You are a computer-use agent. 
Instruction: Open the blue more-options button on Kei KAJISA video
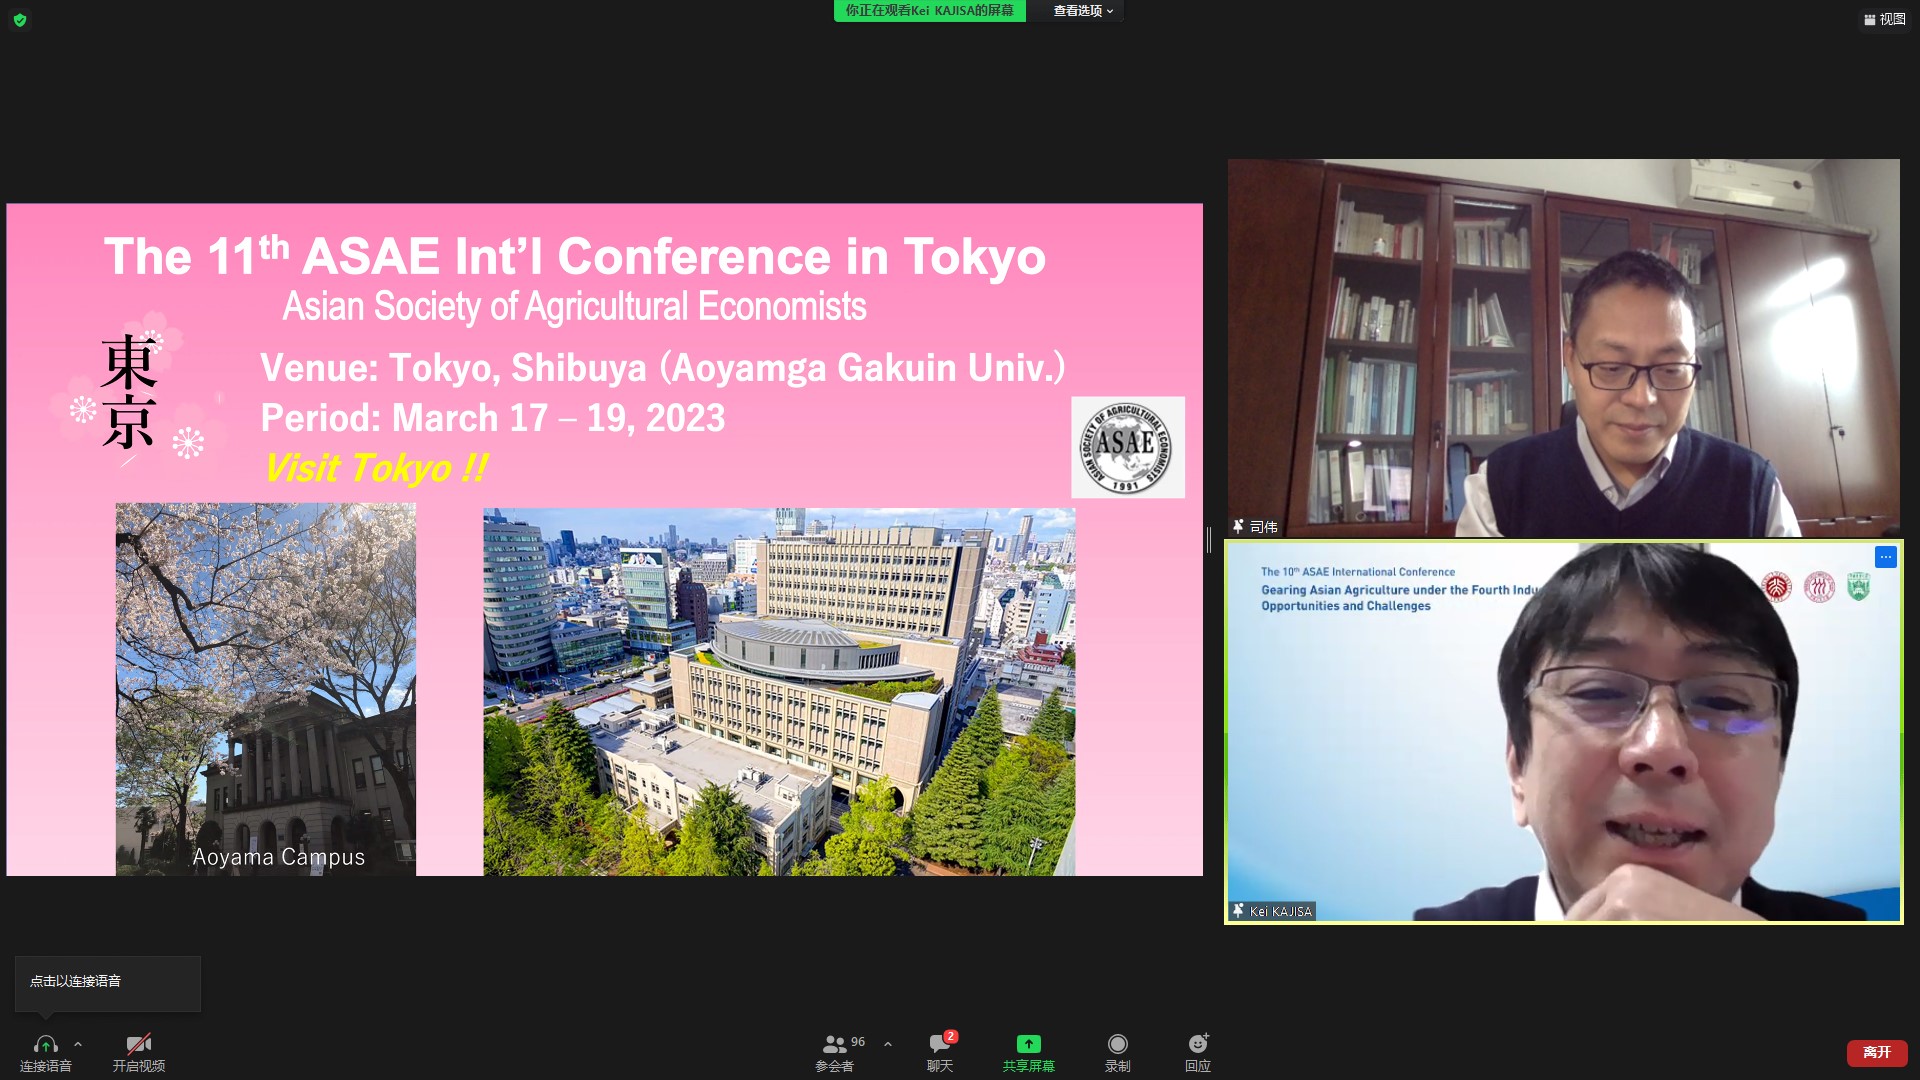point(1885,557)
